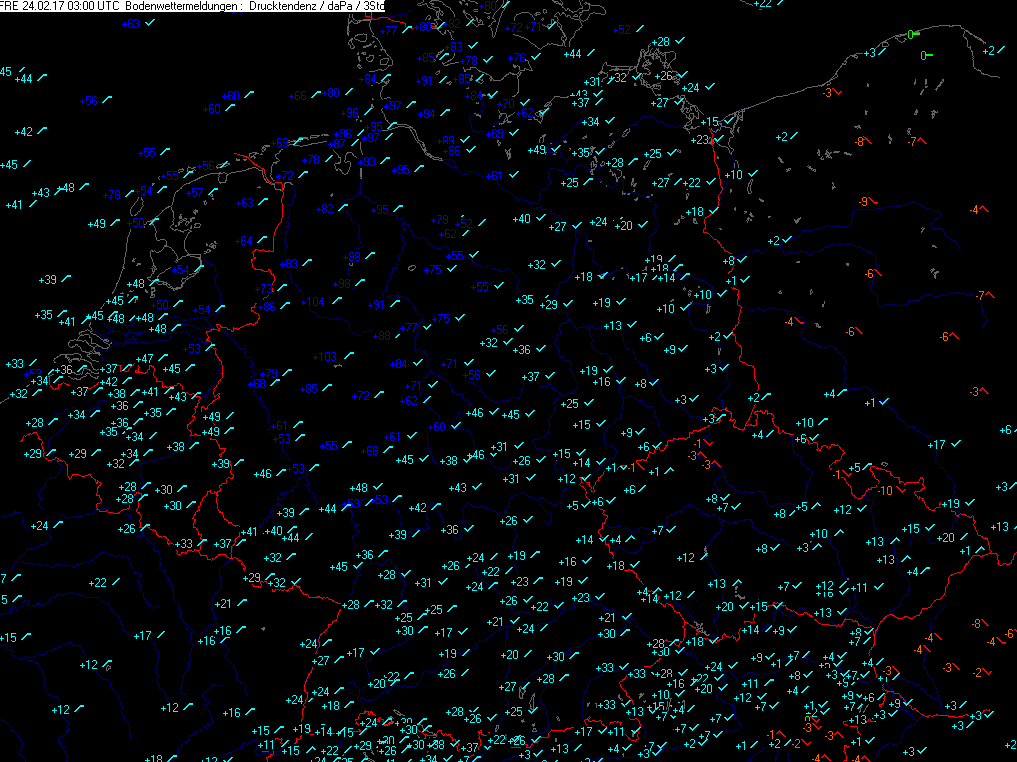The image size is (1017, 762).
Task: Select the +94 pressure tendency reading
Action: (425, 114)
